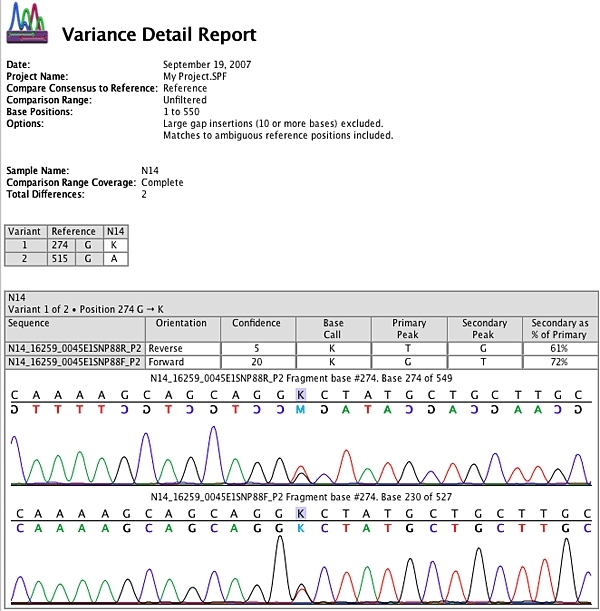Click the 'Unfiltered' comparison range value

[185, 100]
